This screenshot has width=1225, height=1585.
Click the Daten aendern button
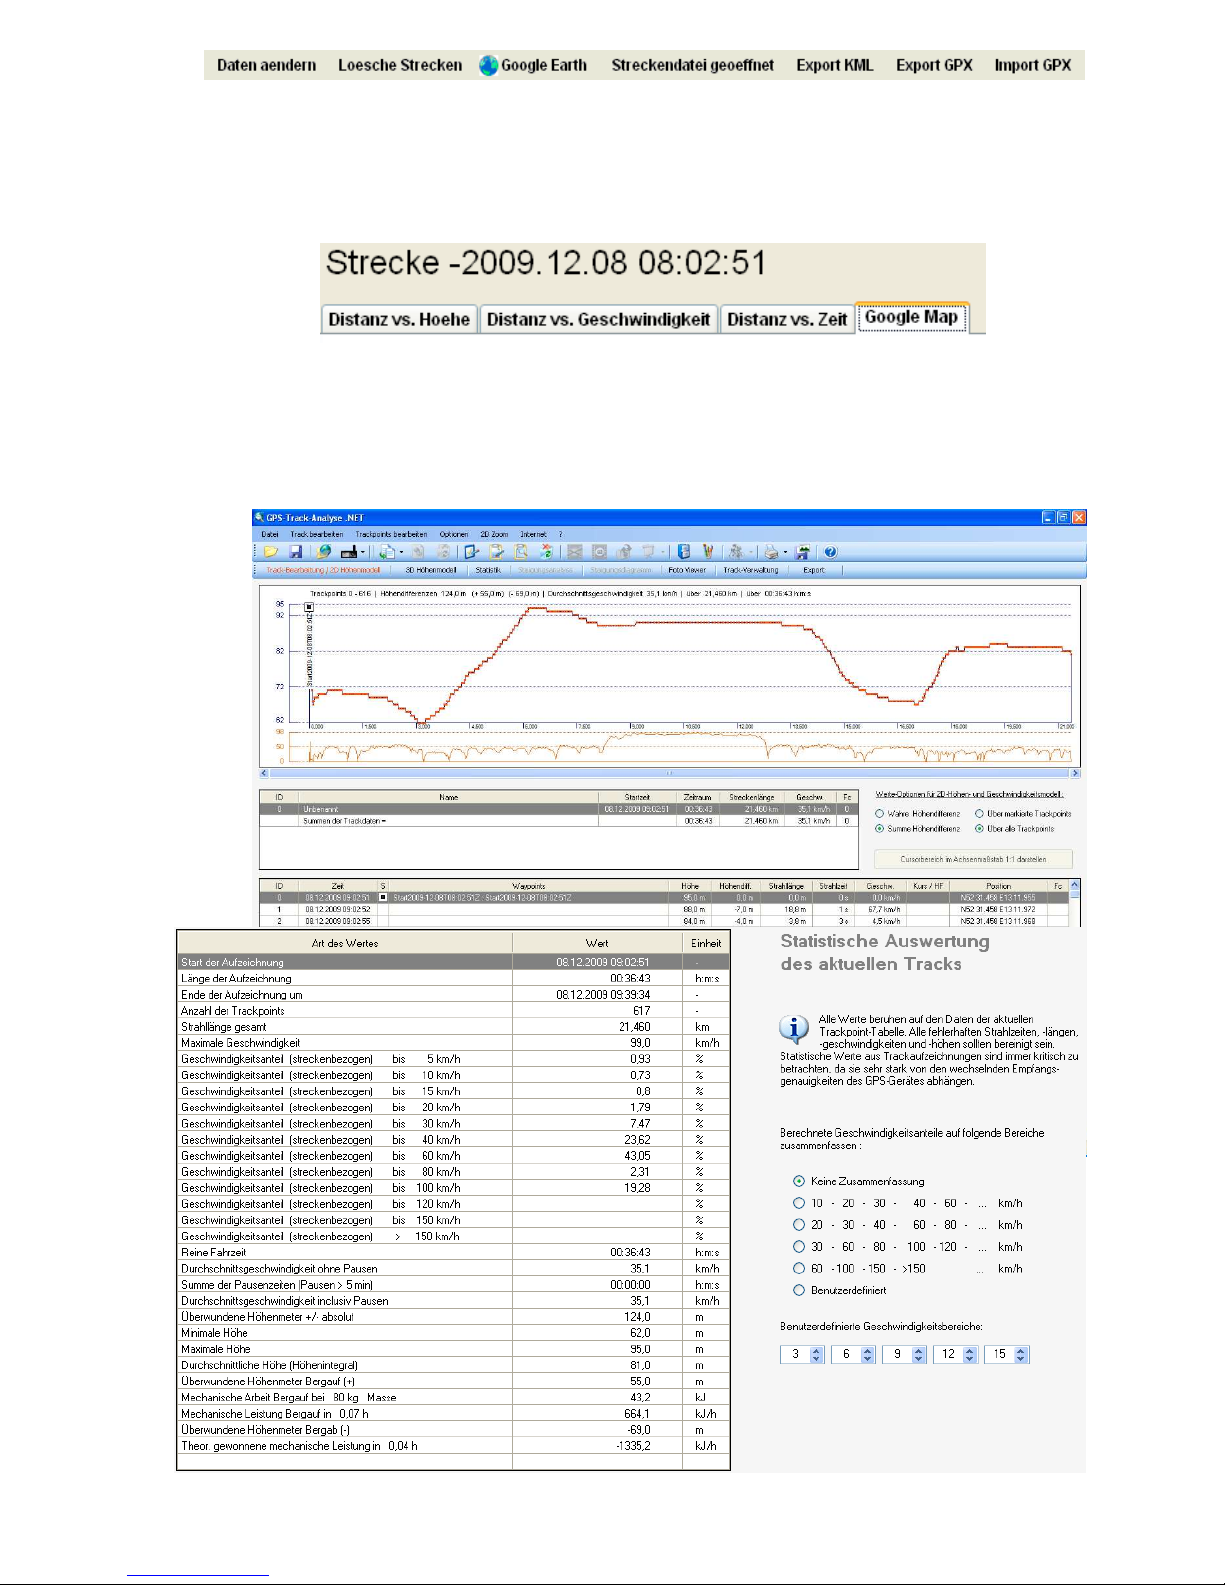pyautogui.click(x=266, y=65)
